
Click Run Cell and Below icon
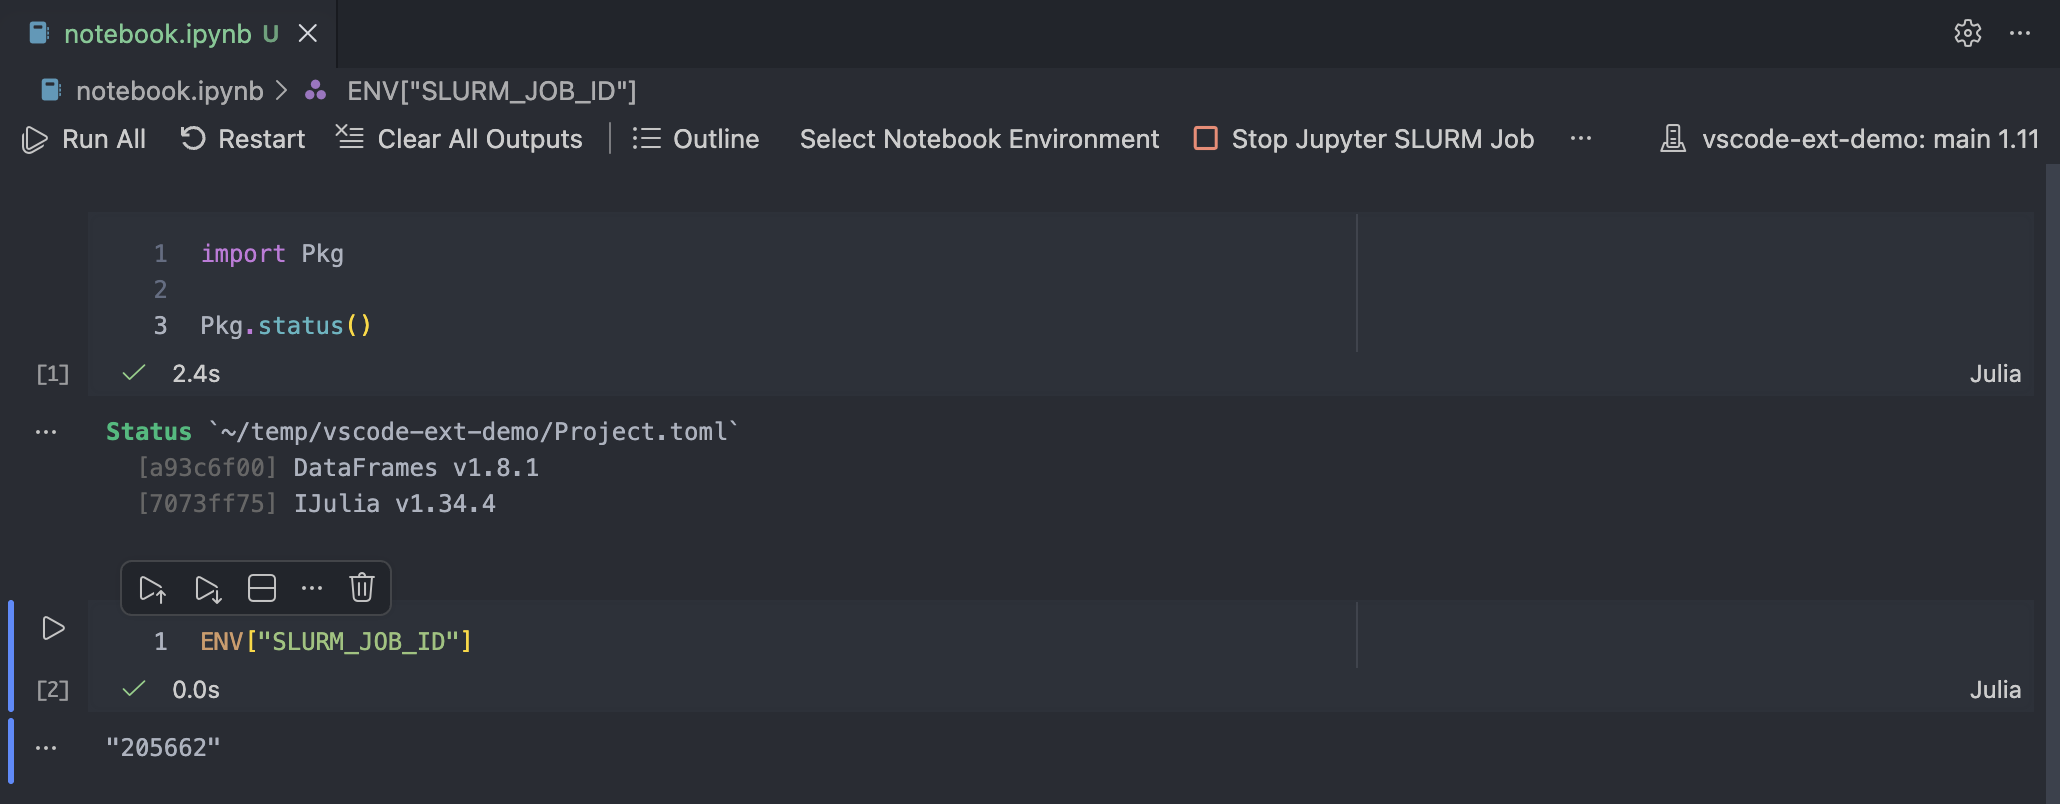(x=208, y=589)
